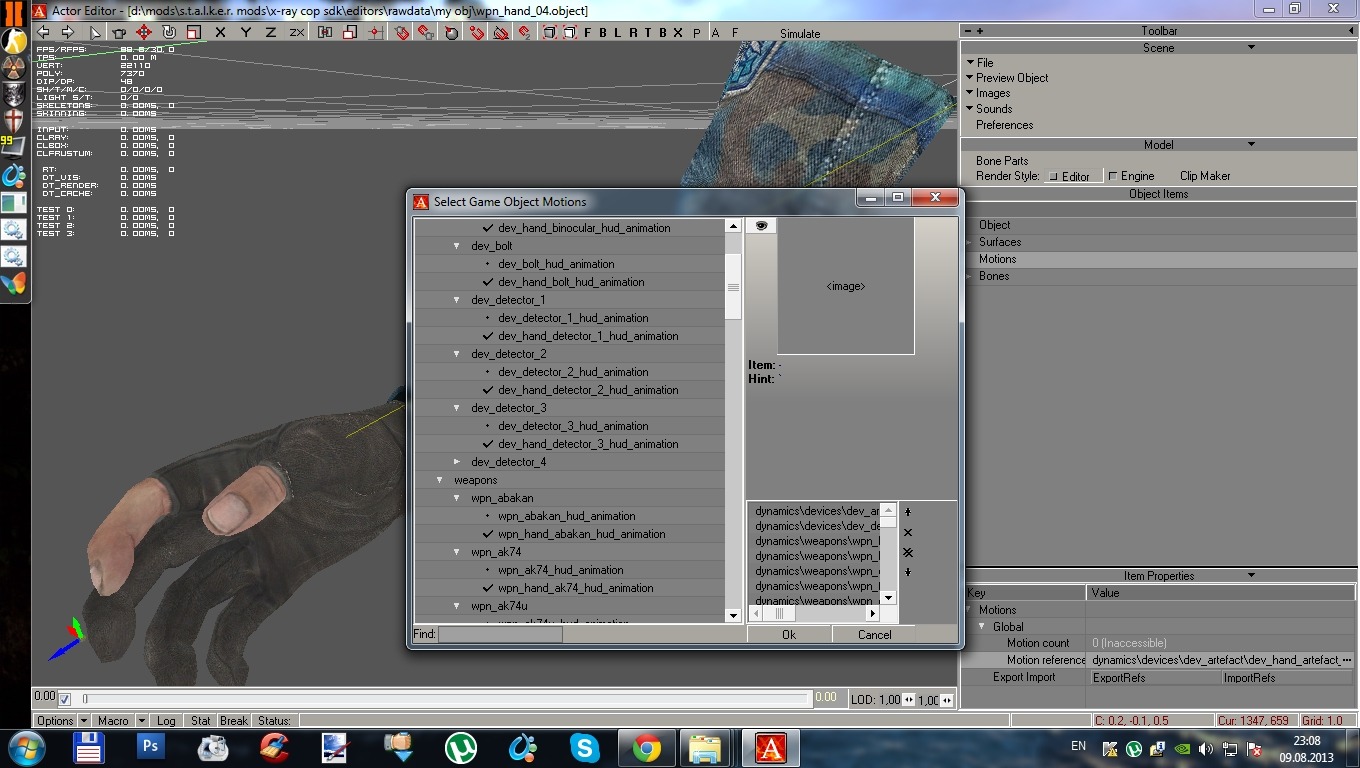Uncheck wpn_hand_ak74_hud_animation

click(488, 588)
